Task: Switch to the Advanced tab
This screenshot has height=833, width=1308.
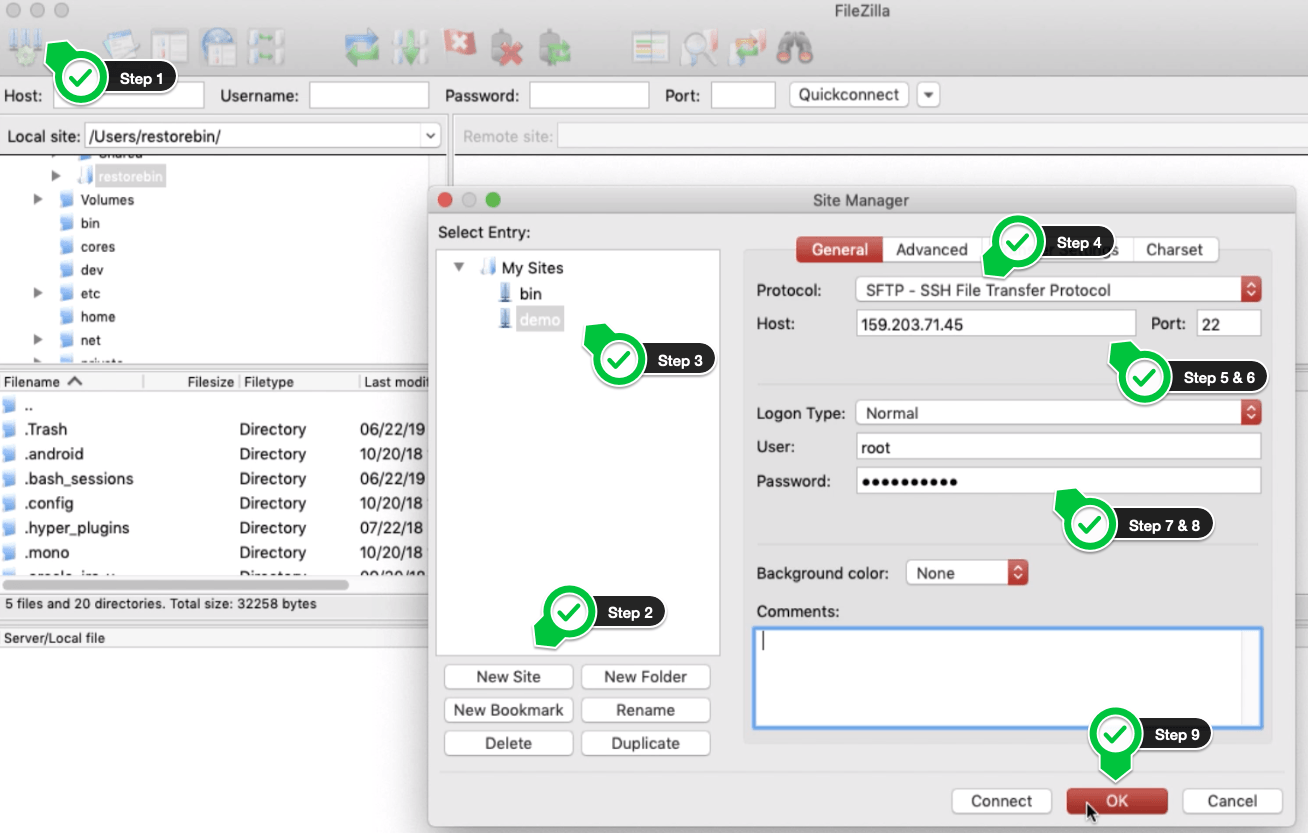Action: [x=932, y=250]
